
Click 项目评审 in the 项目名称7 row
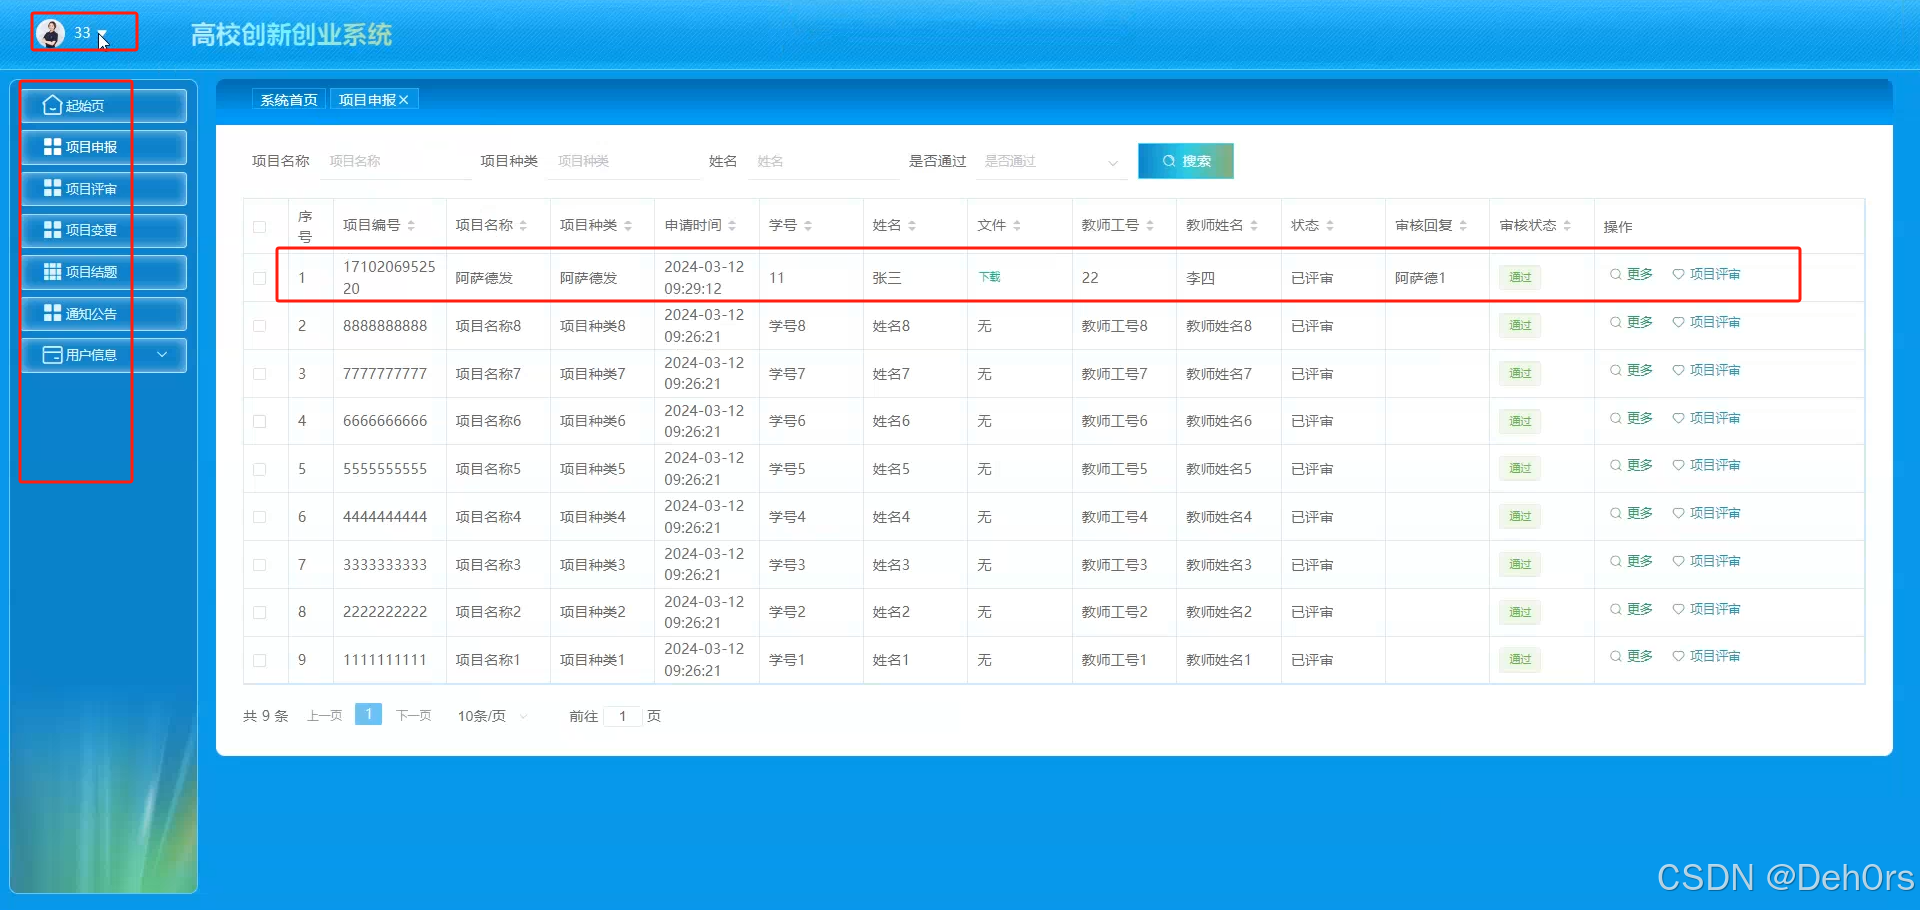click(x=1706, y=370)
